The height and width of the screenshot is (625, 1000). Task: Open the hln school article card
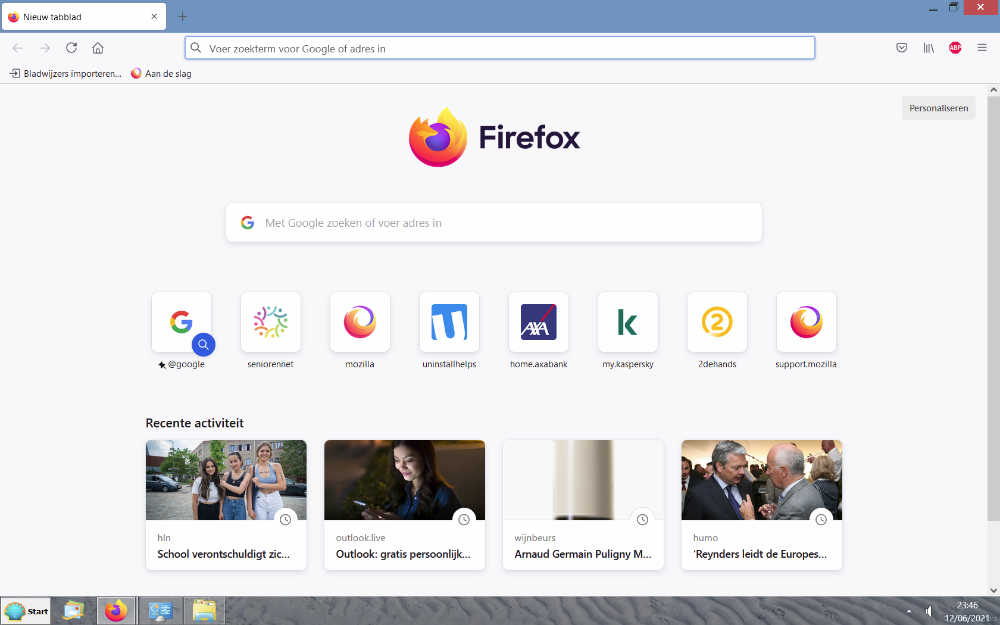(x=226, y=504)
